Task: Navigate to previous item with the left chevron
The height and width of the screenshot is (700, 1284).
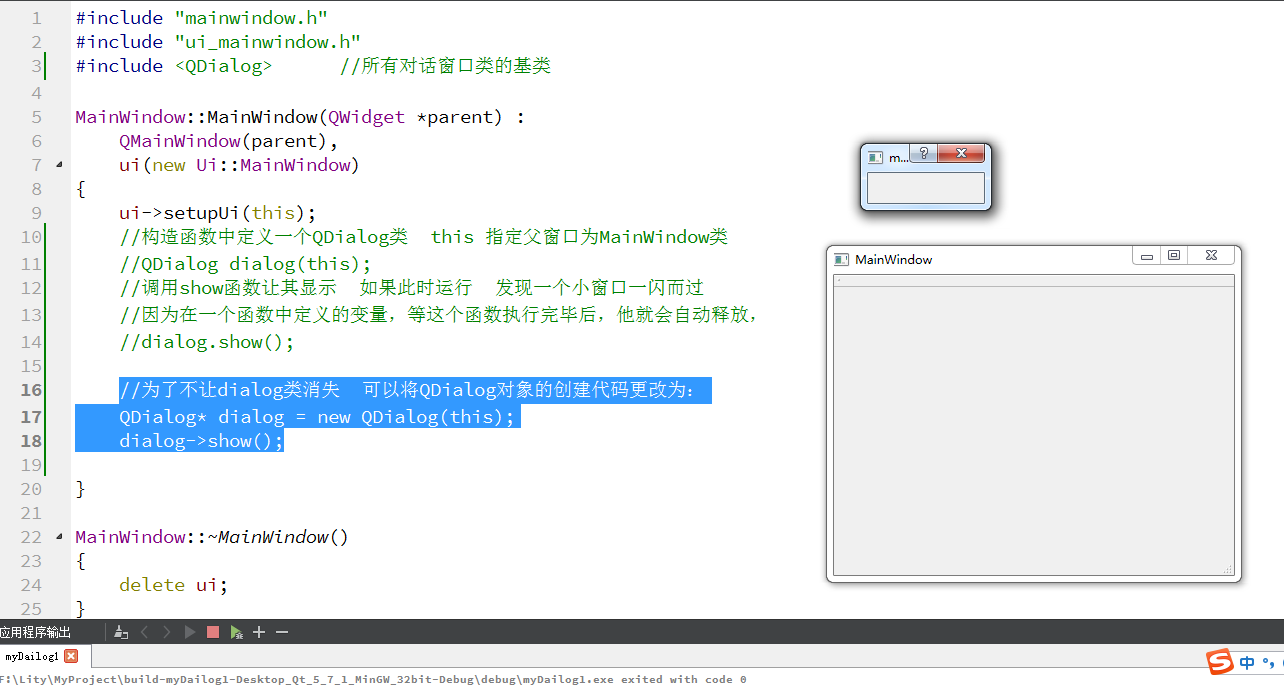Action: (145, 632)
